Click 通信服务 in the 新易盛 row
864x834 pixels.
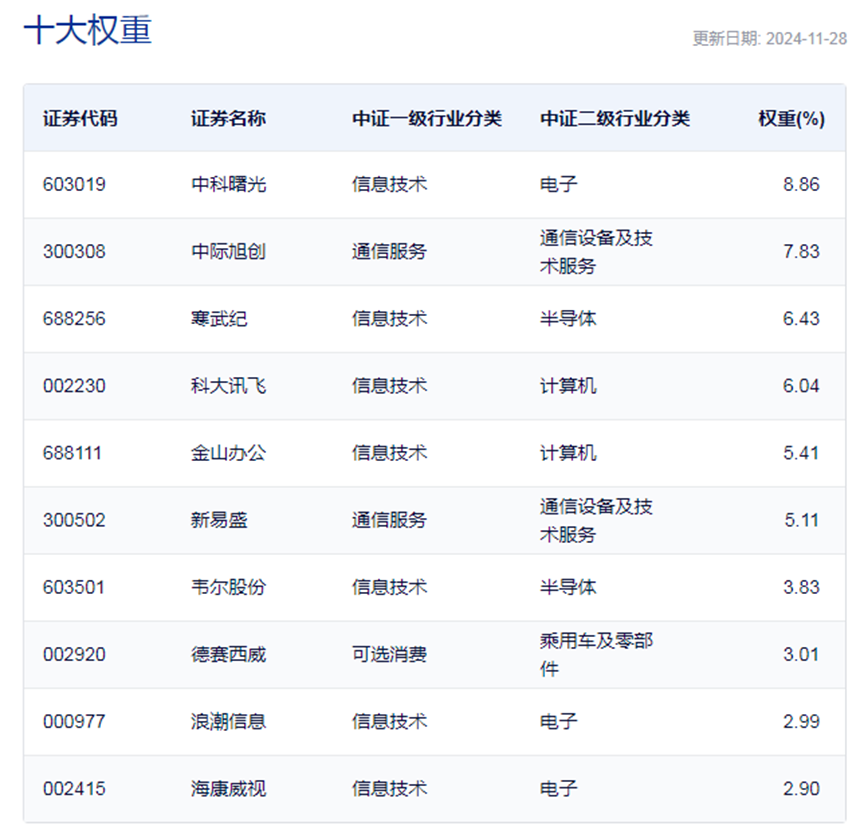pyautogui.click(x=390, y=520)
